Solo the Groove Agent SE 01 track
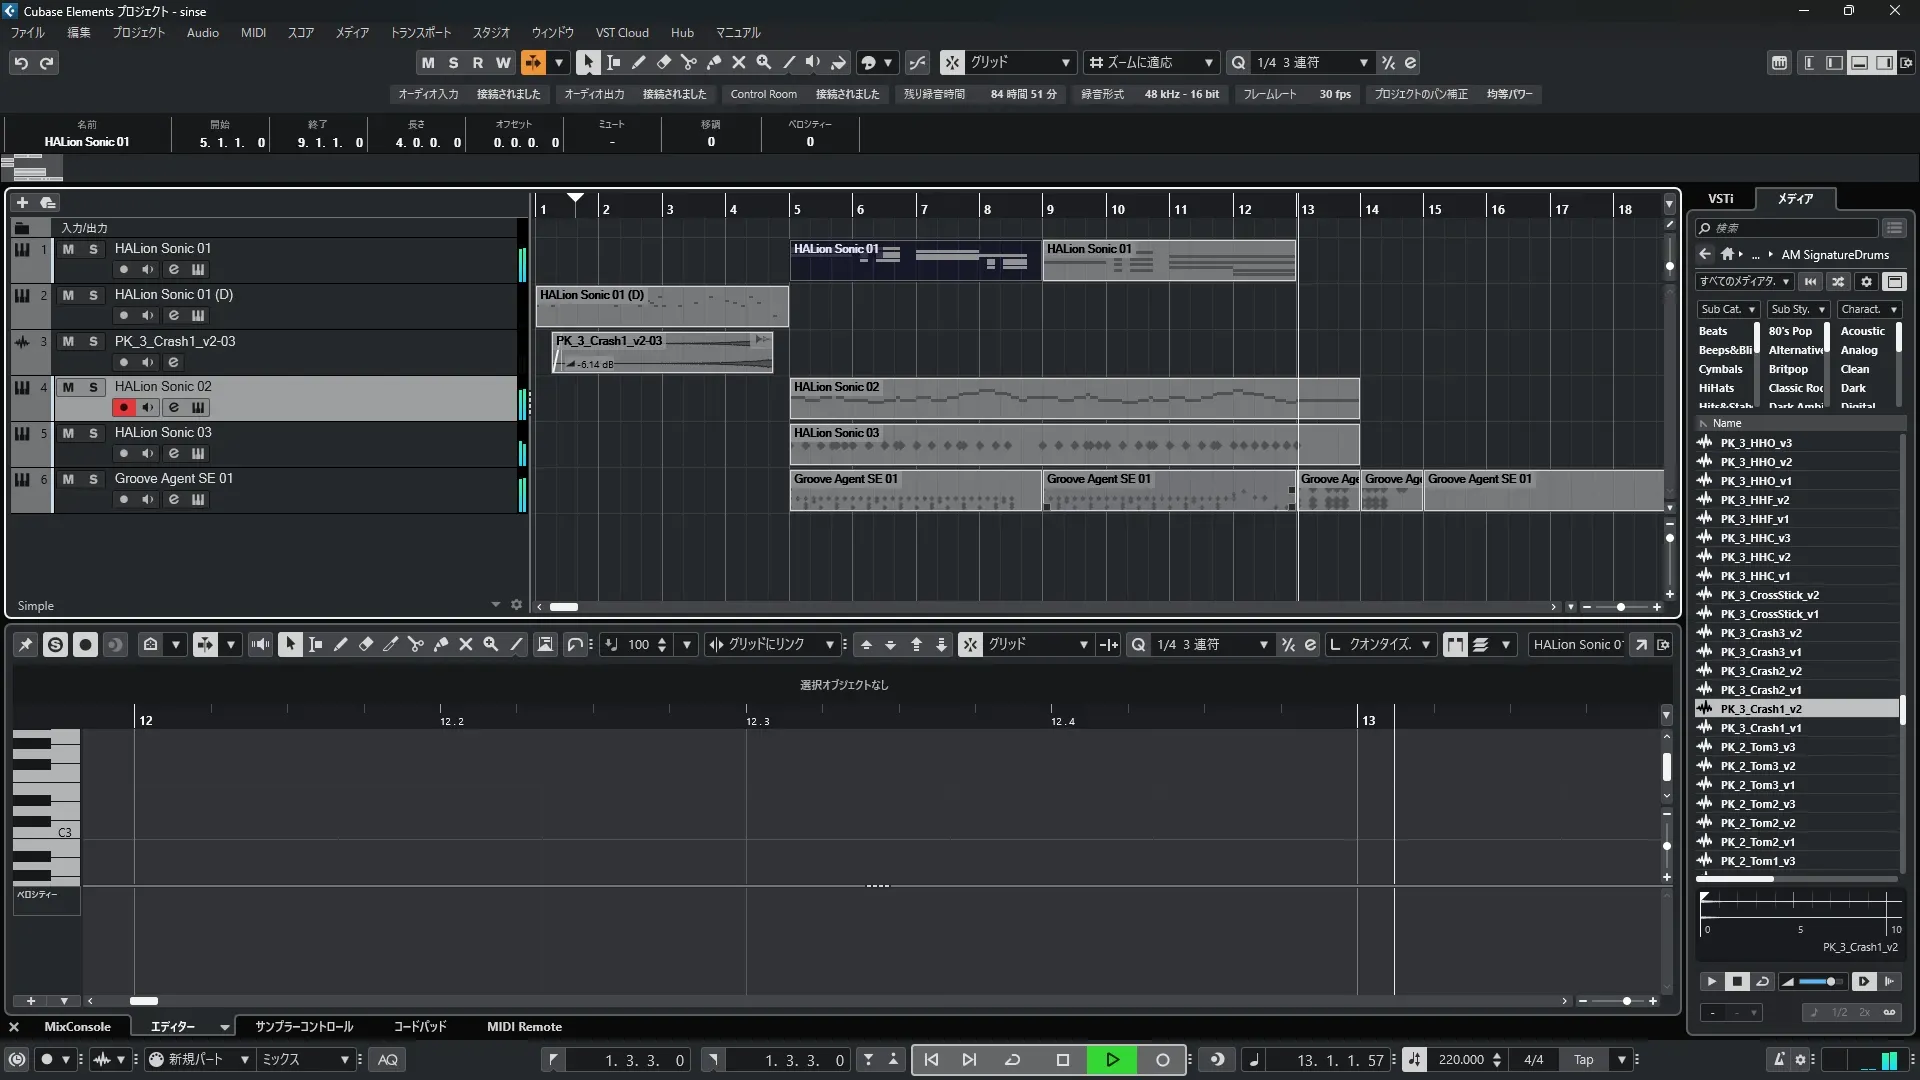This screenshot has height=1080, width=1920. click(93, 479)
